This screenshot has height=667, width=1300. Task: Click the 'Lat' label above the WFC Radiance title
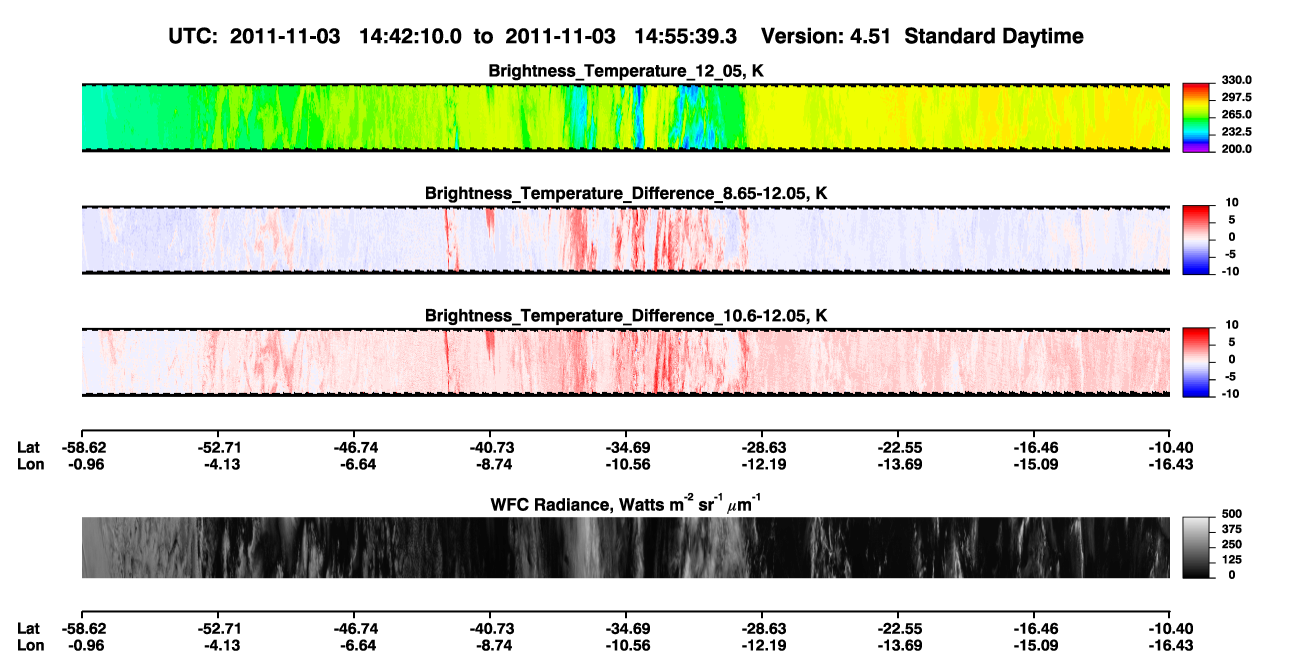point(29,448)
